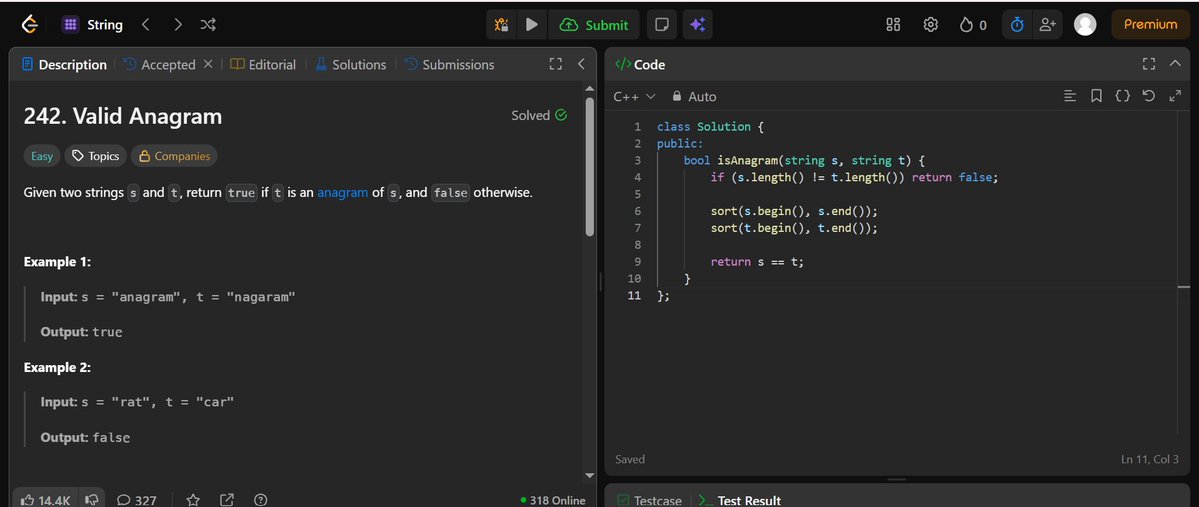
Task: Dislike the problem with thumbs down
Action: pos(93,500)
